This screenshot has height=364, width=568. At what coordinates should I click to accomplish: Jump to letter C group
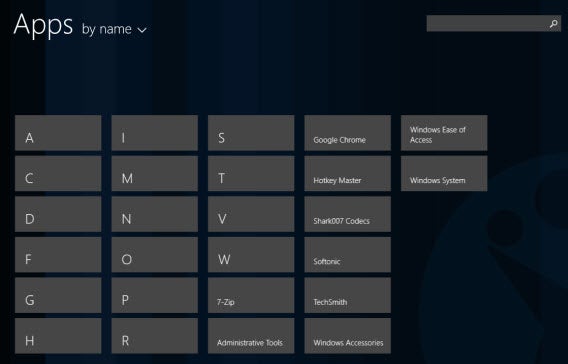[x=58, y=173]
